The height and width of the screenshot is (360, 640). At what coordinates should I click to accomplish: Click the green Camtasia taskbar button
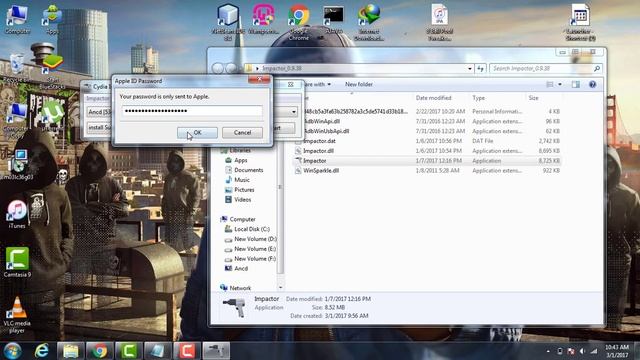pyautogui.click(x=128, y=351)
